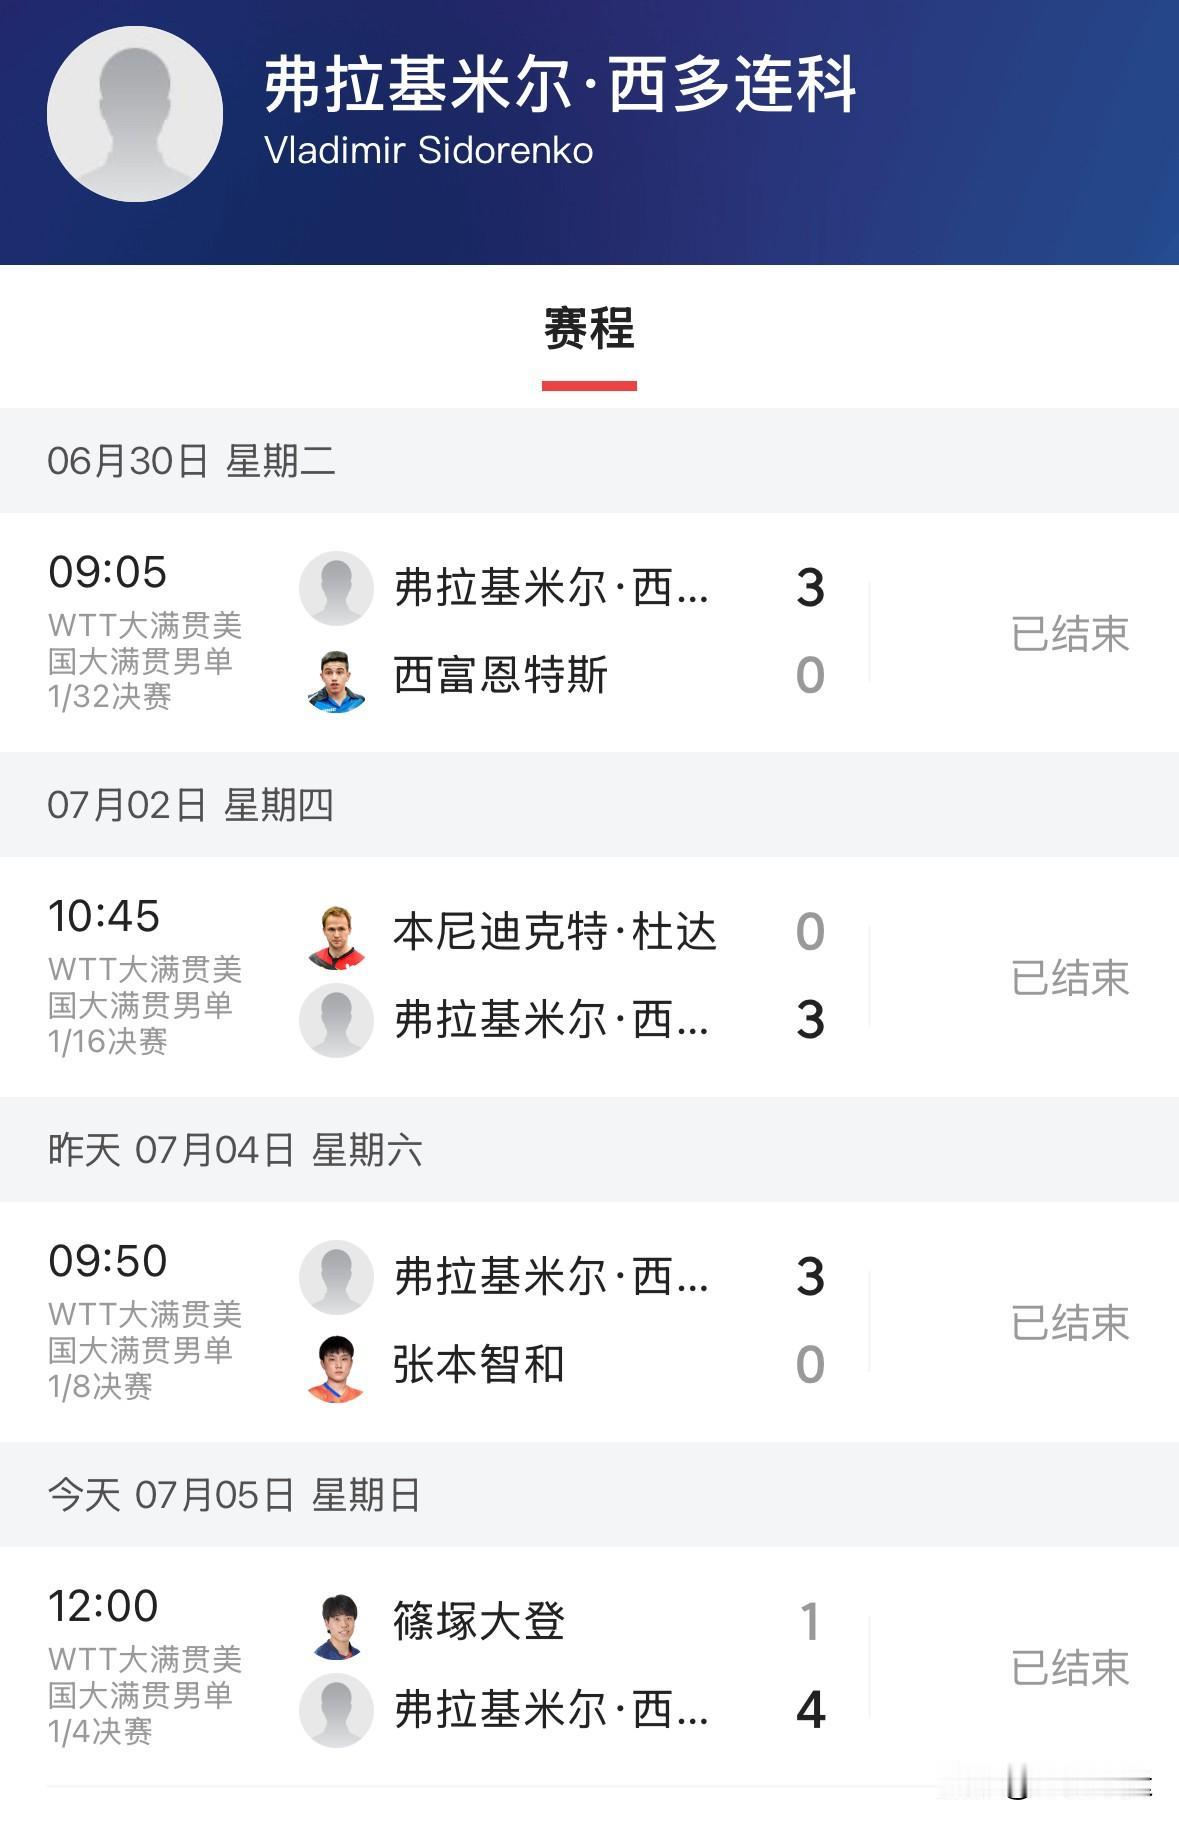This screenshot has height=1824, width=1179.
Task: Open Vladimir Sidorenko's large profile avatar
Action: 135,114
